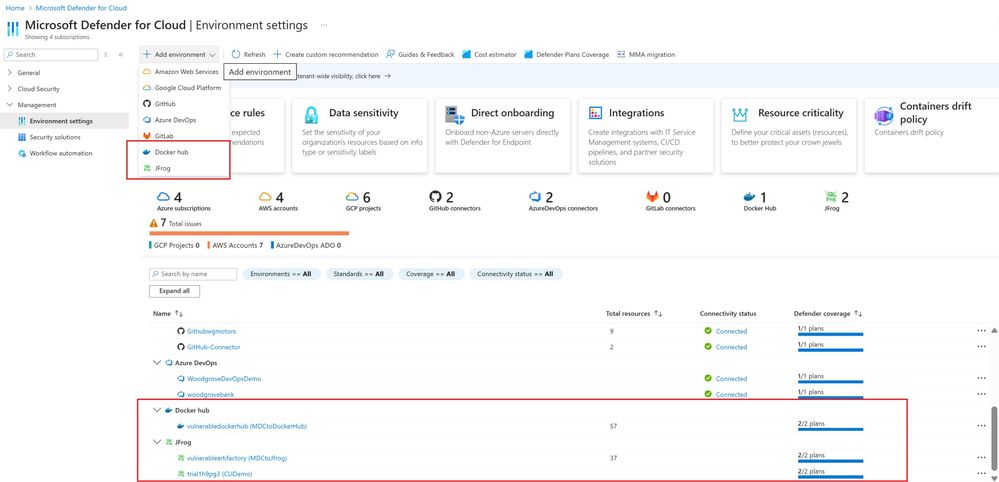999x482 pixels.
Task: Select GitHub in Add environment menu
Action: [159, 104]
